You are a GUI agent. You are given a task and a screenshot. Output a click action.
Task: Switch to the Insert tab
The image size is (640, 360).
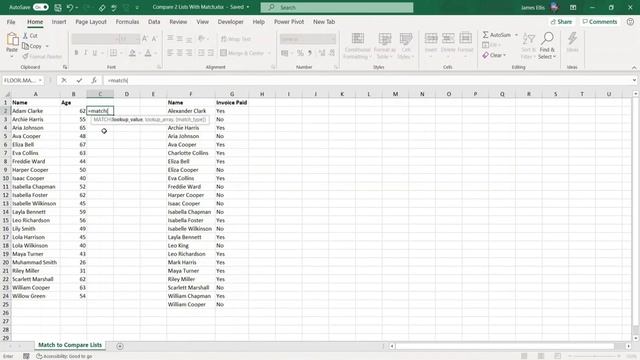tap(59, 22)
